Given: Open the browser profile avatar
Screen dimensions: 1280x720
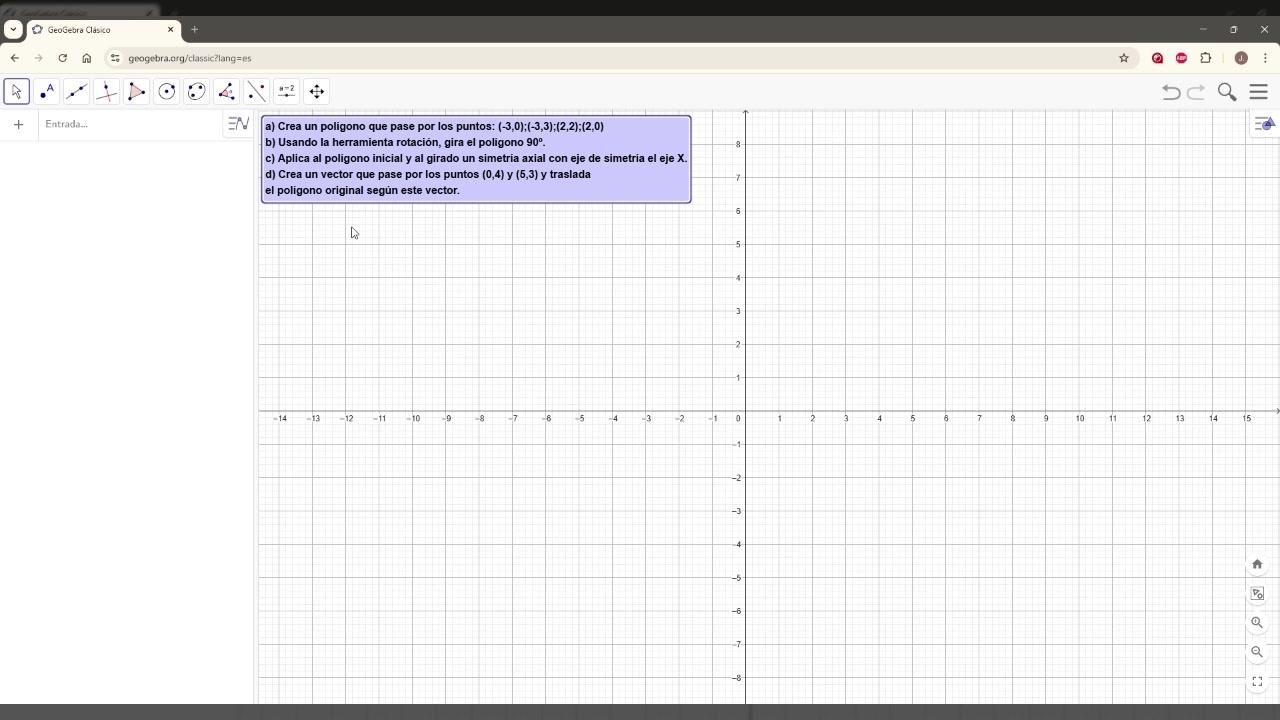Looking at the screenshot, I should click(x=1241, y=58).
